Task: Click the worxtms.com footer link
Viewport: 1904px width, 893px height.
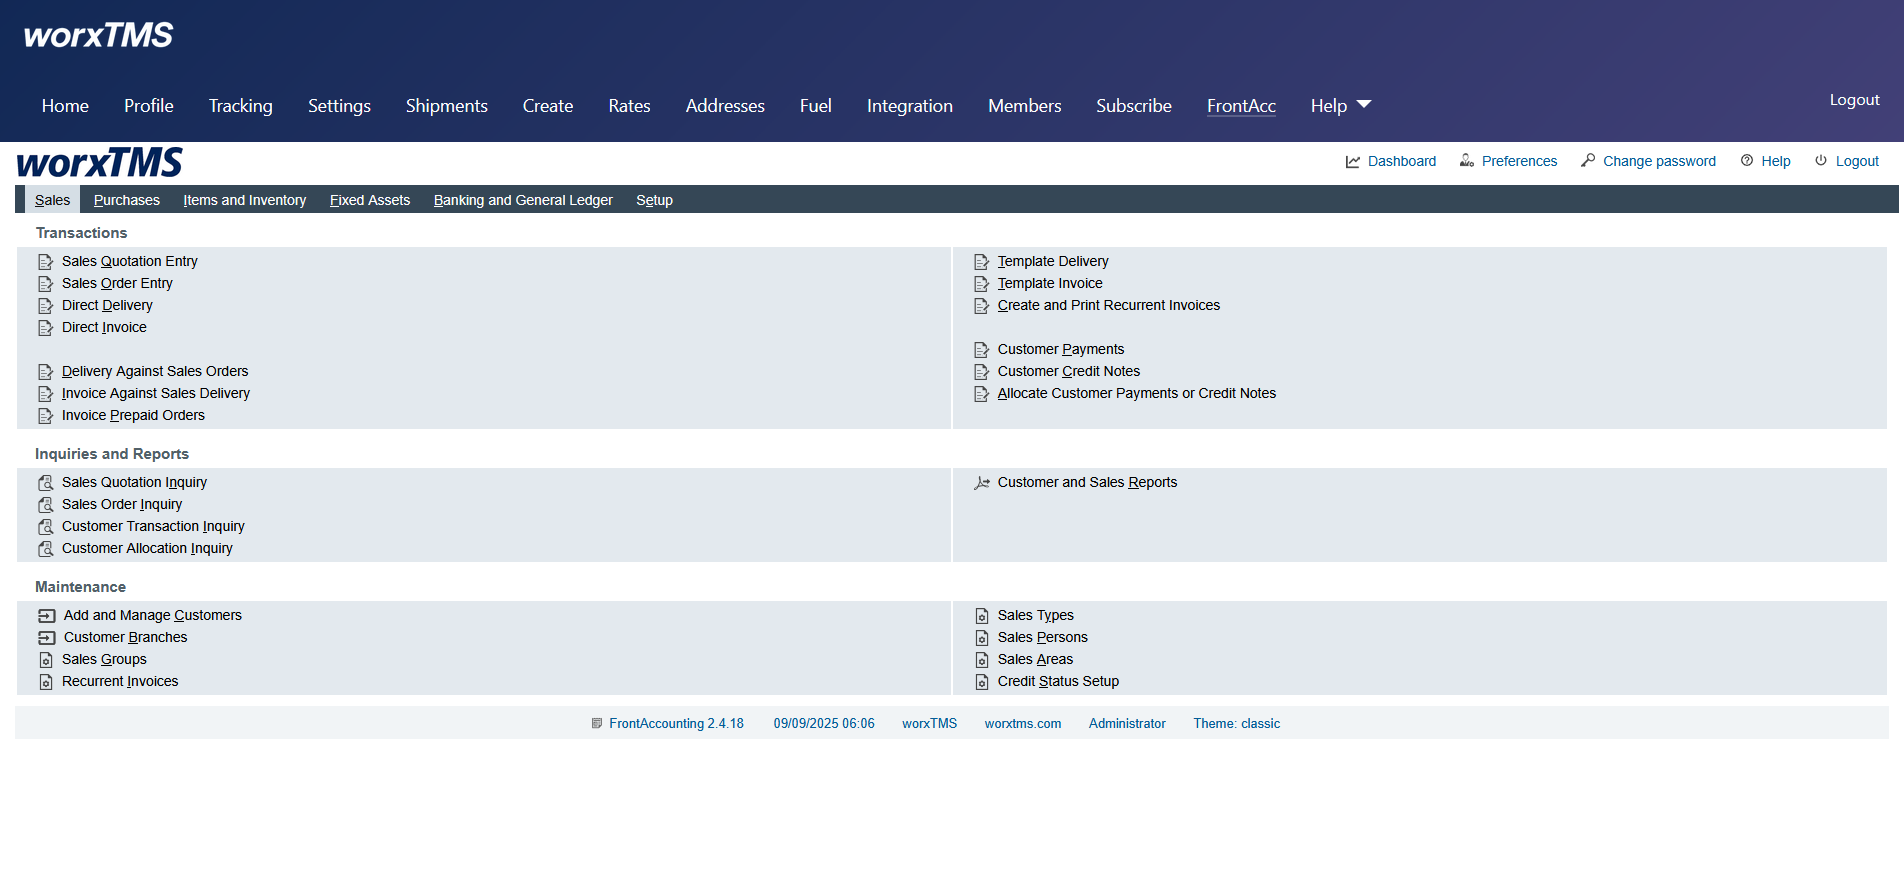Action: [x=1022, y=724]
